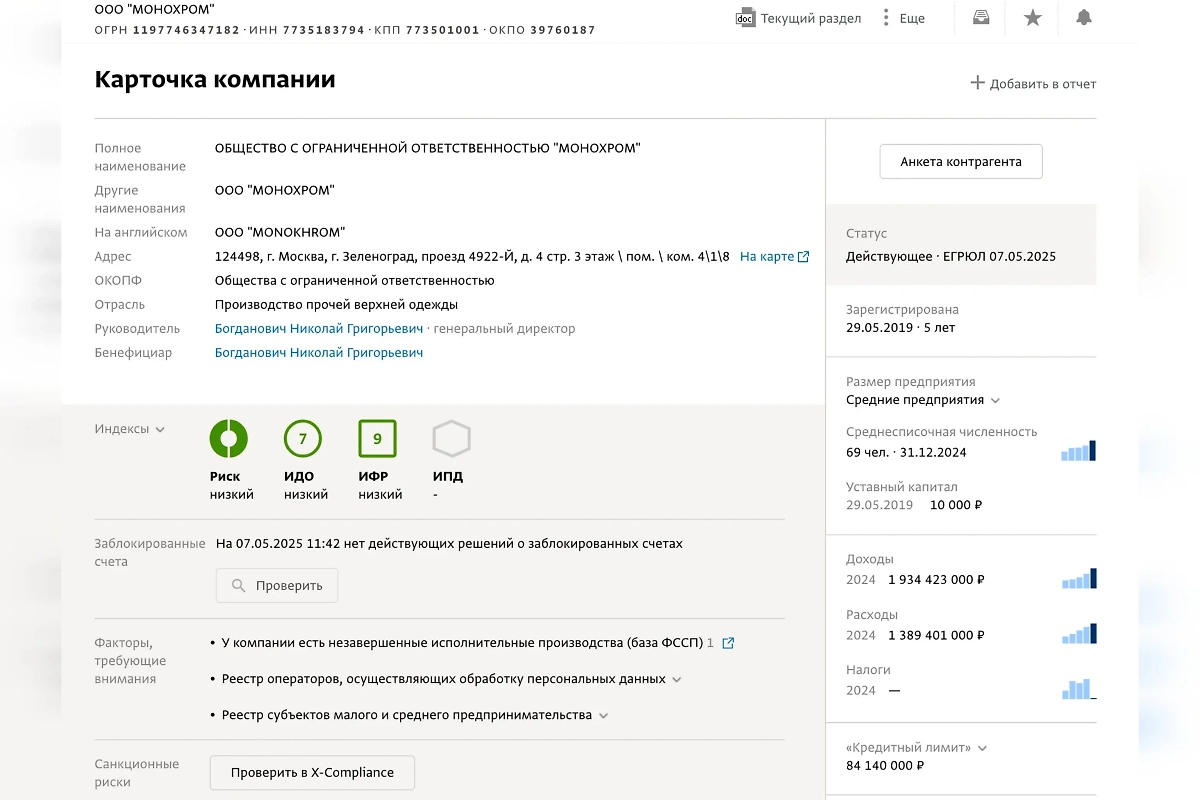
Task: Start blocked accounts check via Проверить
Action: click(x=276, y=585)
